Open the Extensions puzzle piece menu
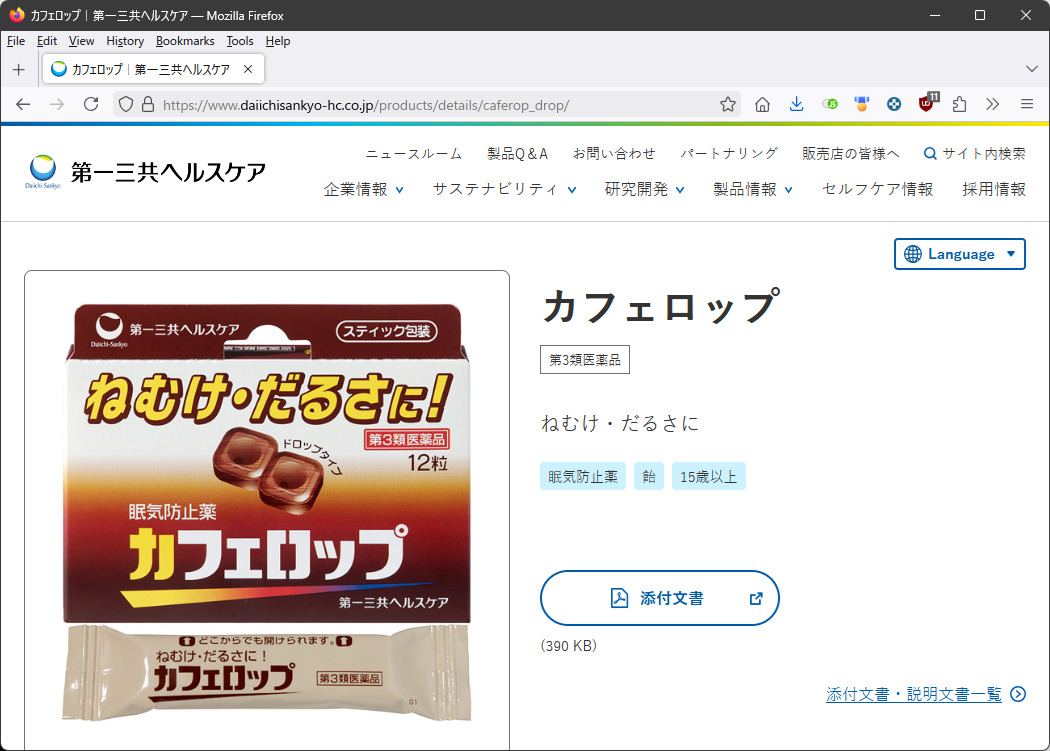 pos(960,104)
